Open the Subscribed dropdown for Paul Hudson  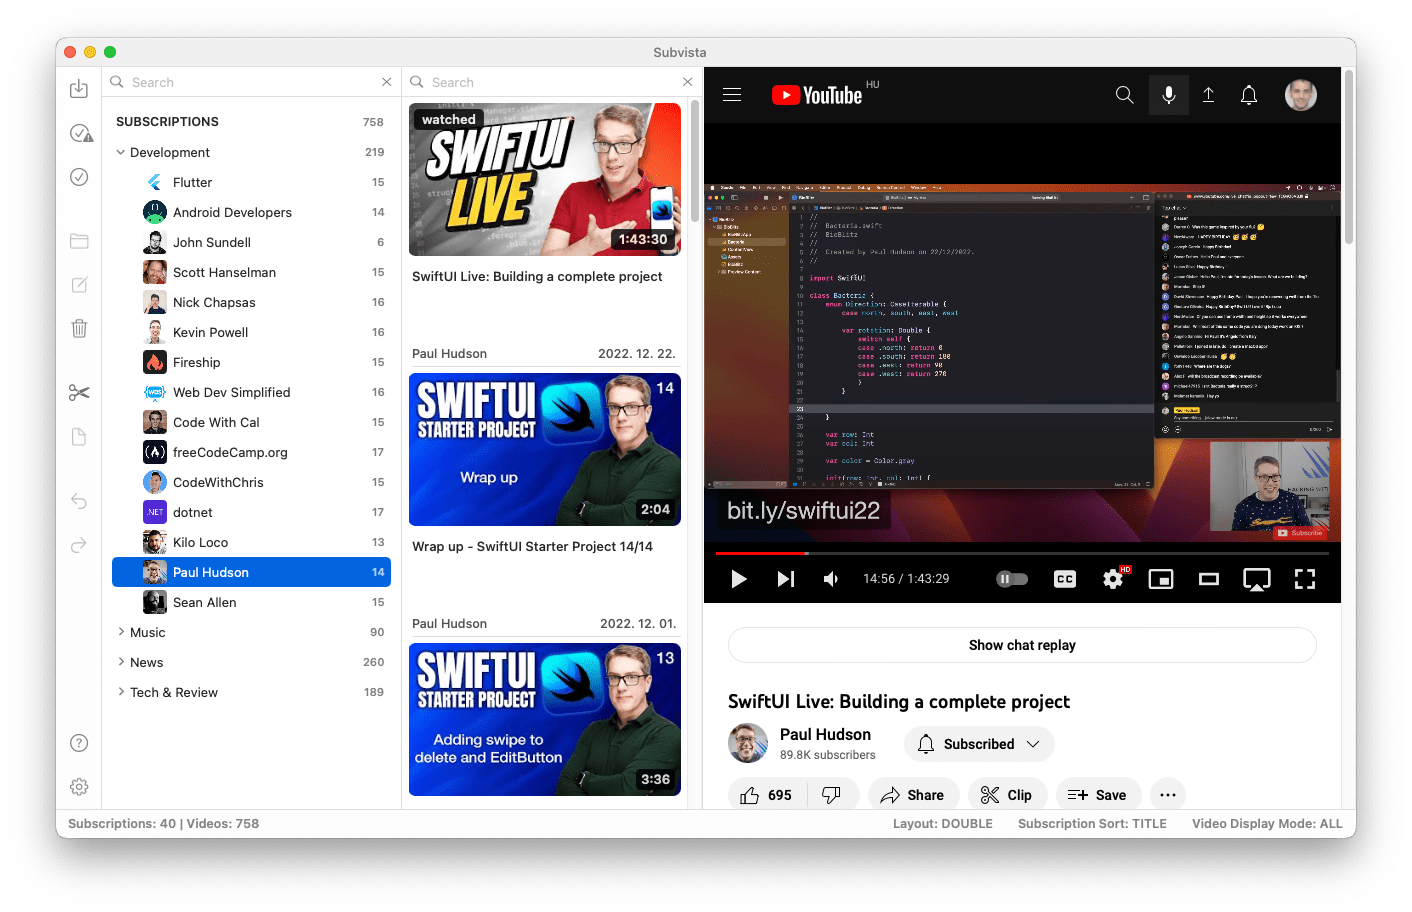pos(979,744)
